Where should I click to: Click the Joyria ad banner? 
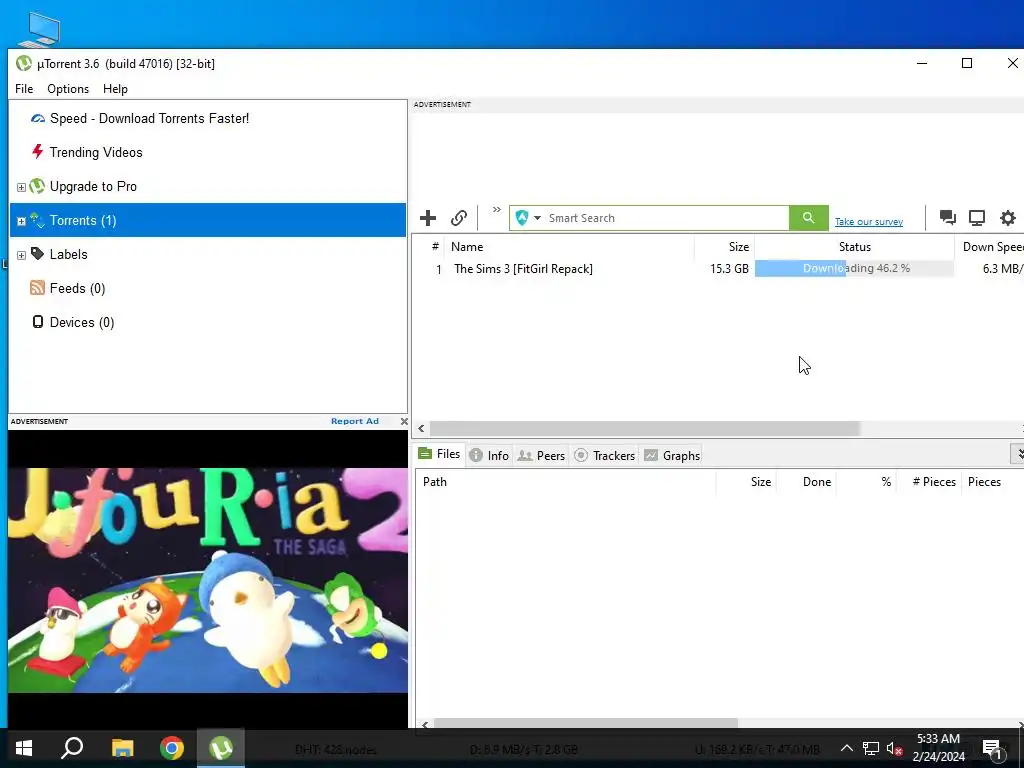208,579
